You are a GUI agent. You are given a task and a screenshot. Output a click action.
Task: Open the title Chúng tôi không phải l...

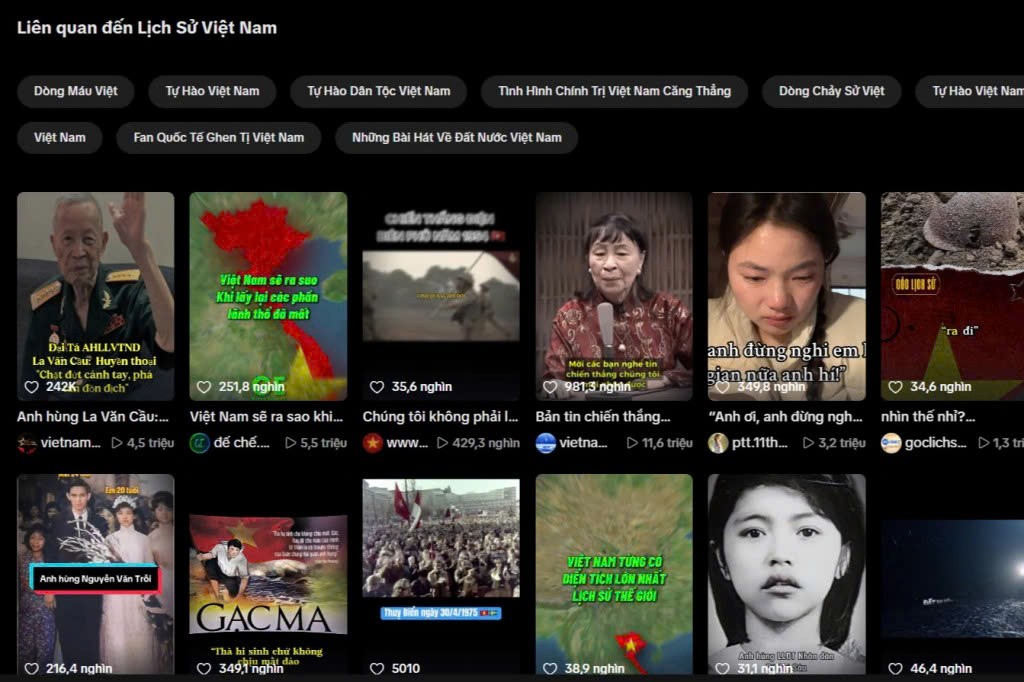[x=440, y=417]
